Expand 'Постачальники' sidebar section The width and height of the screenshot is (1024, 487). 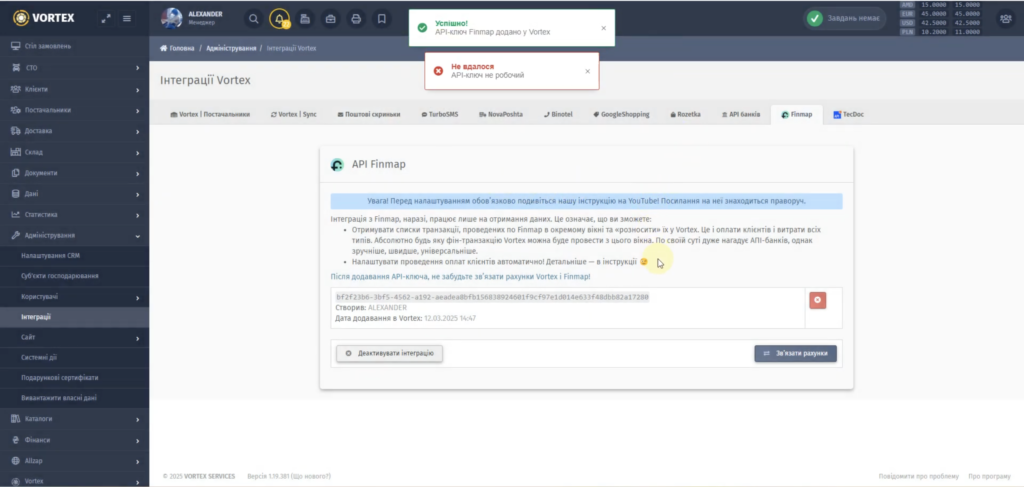(x=74, y=110)
